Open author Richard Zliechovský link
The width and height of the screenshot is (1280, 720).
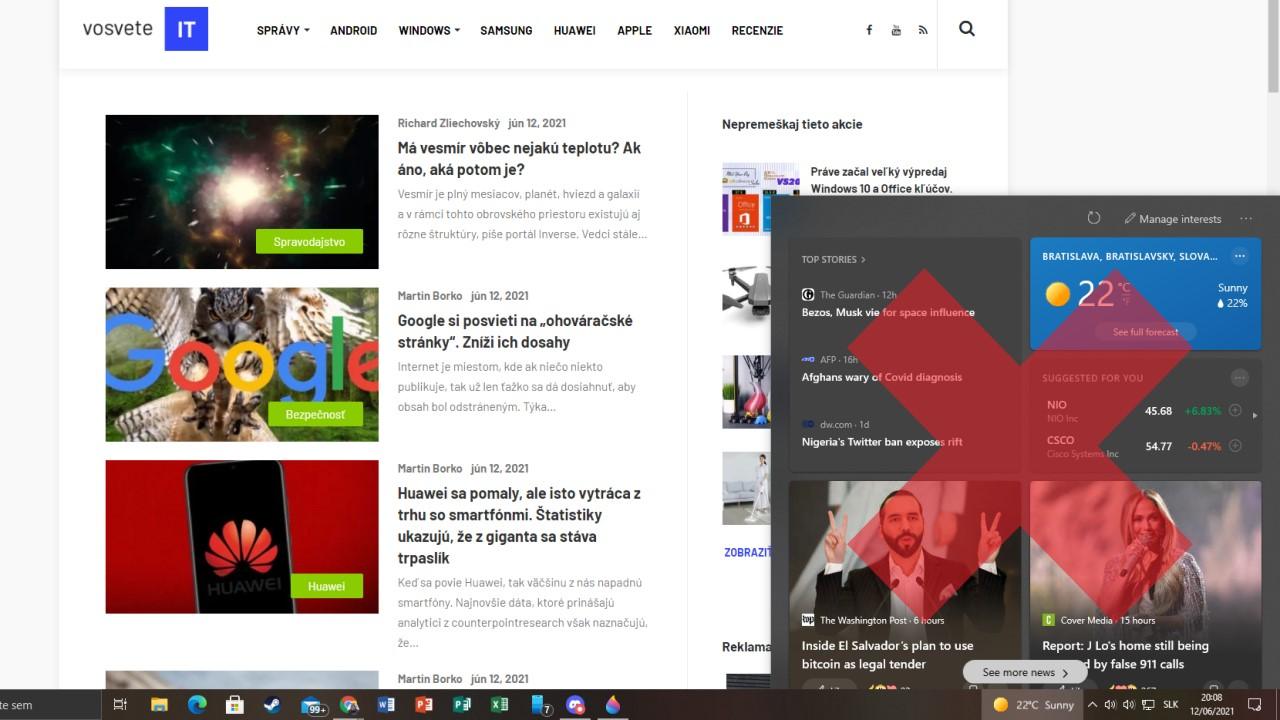pyautogui.click(x=448, y=123)
